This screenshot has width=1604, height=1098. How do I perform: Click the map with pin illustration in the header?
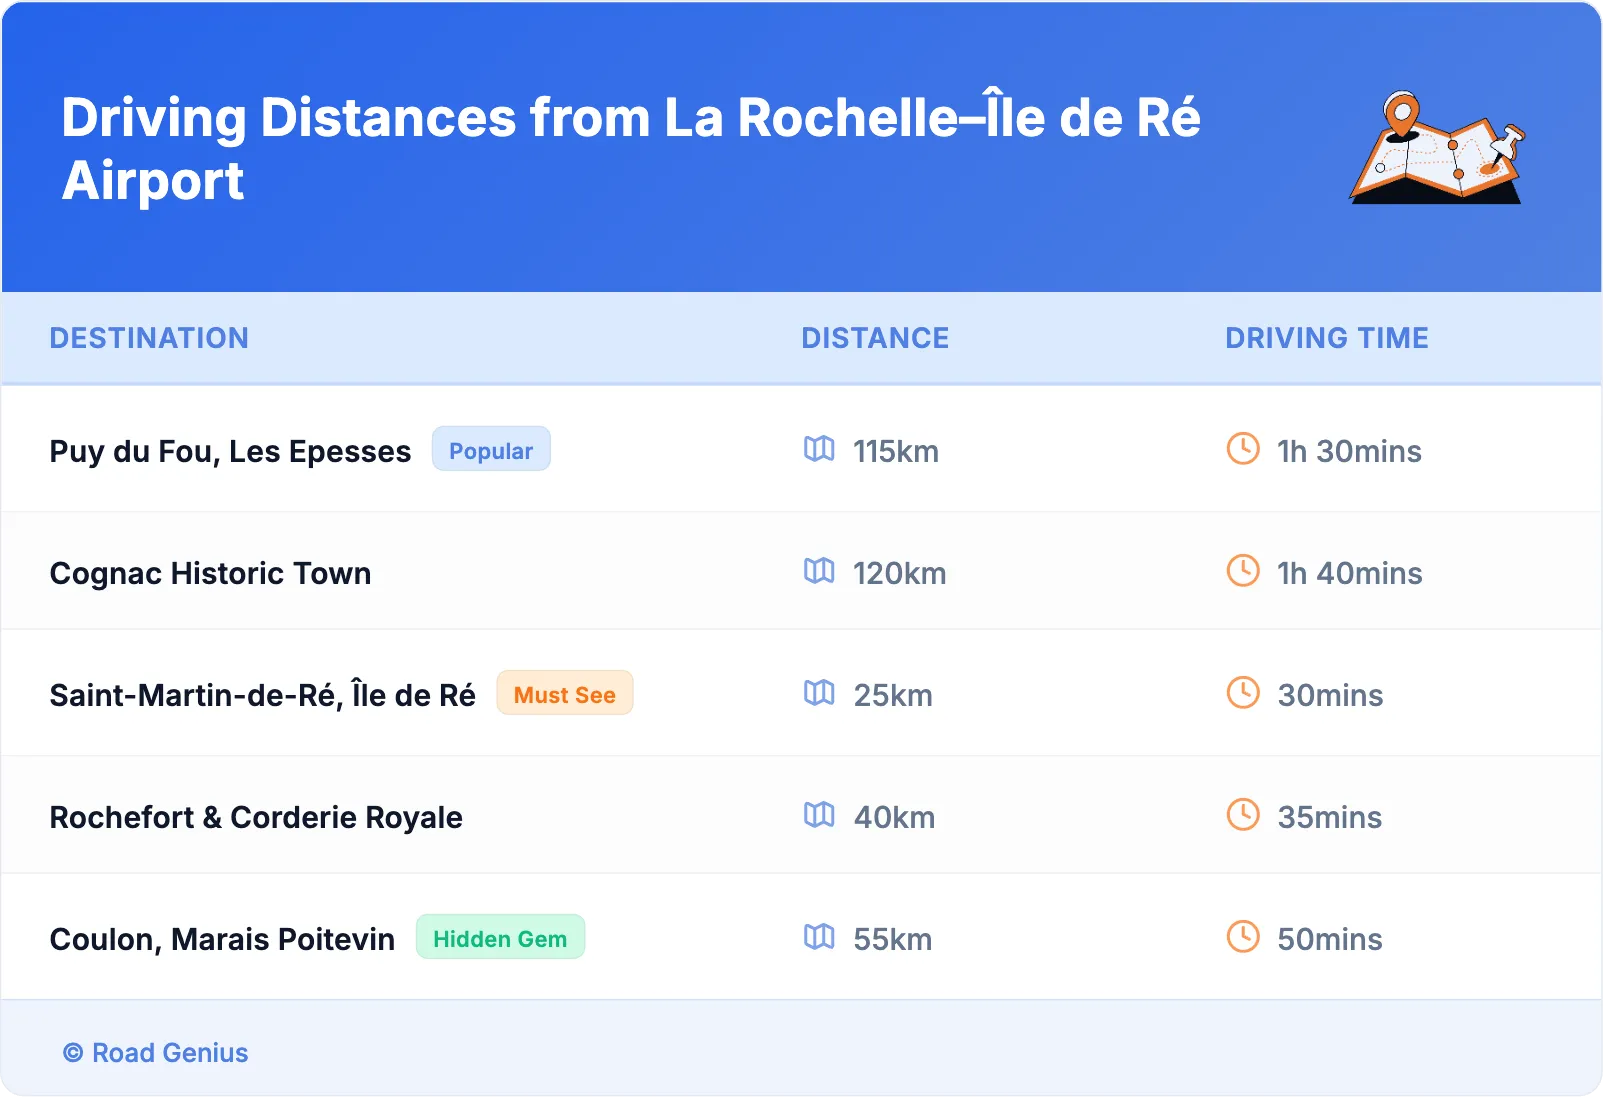1437,148
